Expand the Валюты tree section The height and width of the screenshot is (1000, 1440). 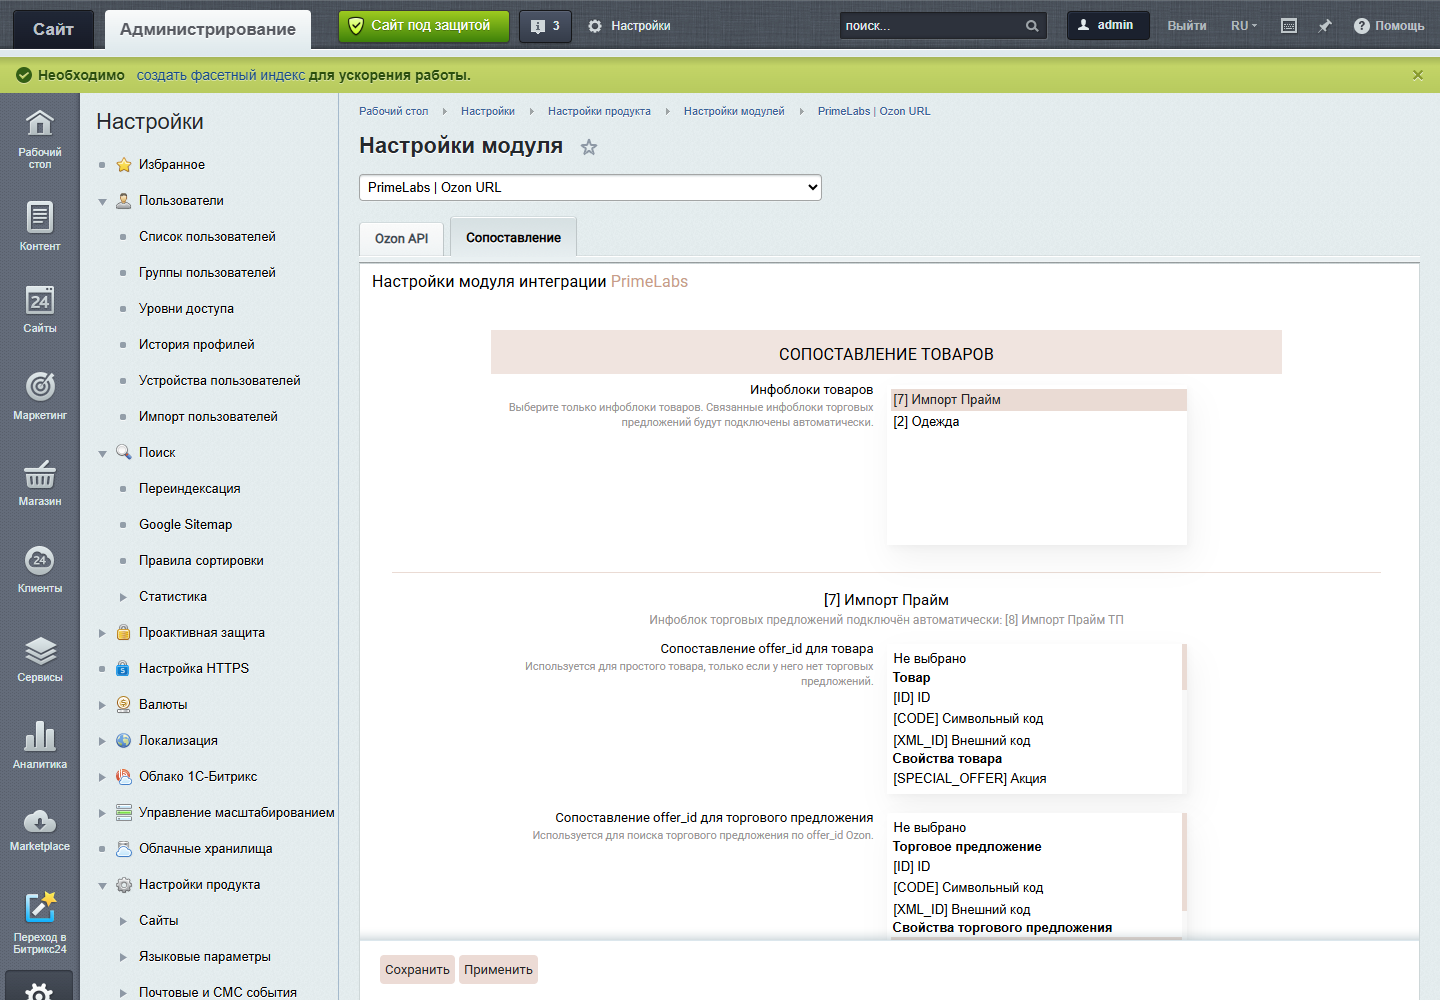coord(102,705)
